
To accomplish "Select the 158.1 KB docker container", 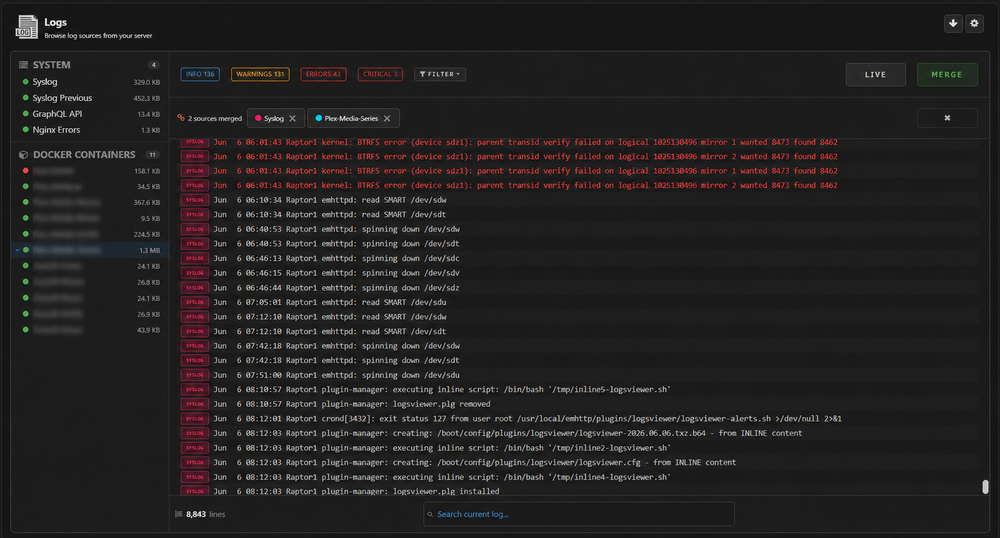I will 91,171.
